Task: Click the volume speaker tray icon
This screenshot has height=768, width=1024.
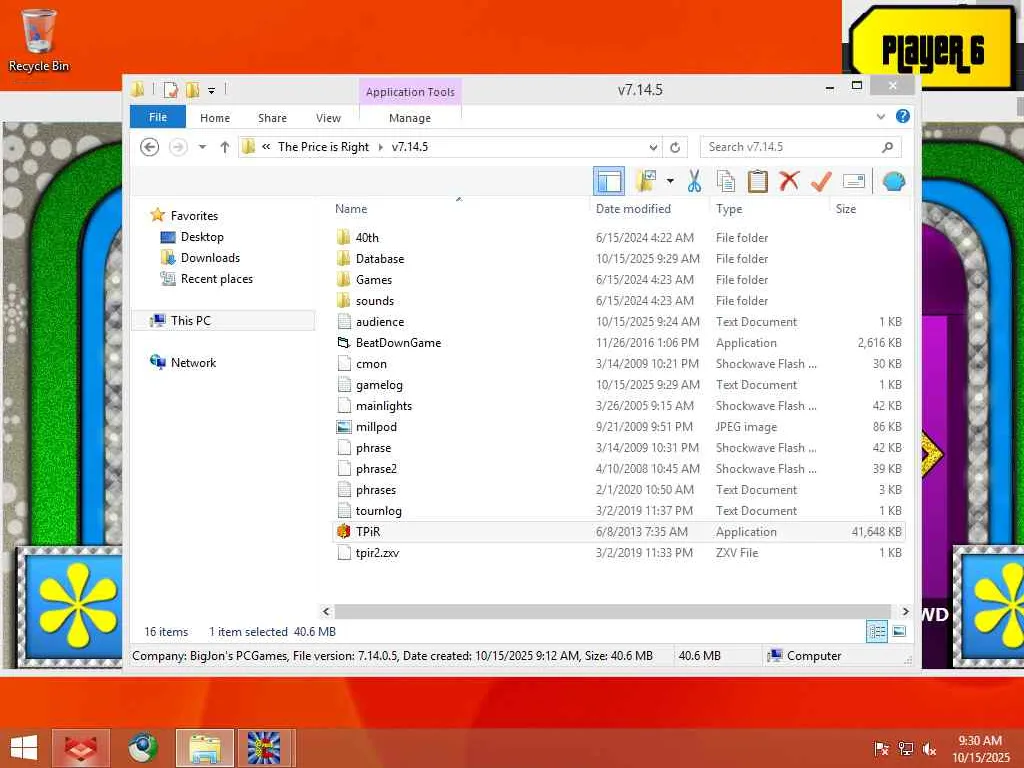Action: pyautogui.click(x=929, y=749)
